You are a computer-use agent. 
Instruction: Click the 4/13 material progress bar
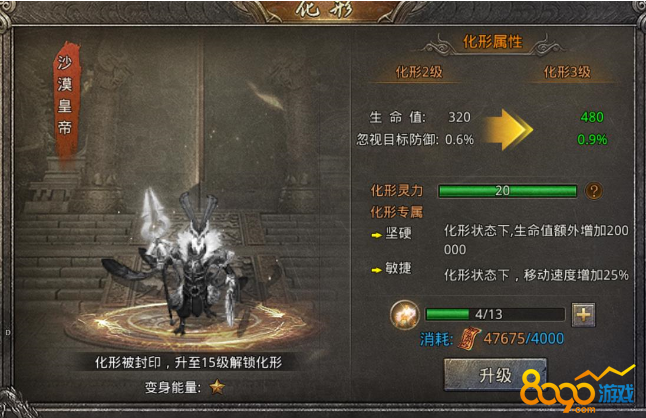(x=495, y=315)
